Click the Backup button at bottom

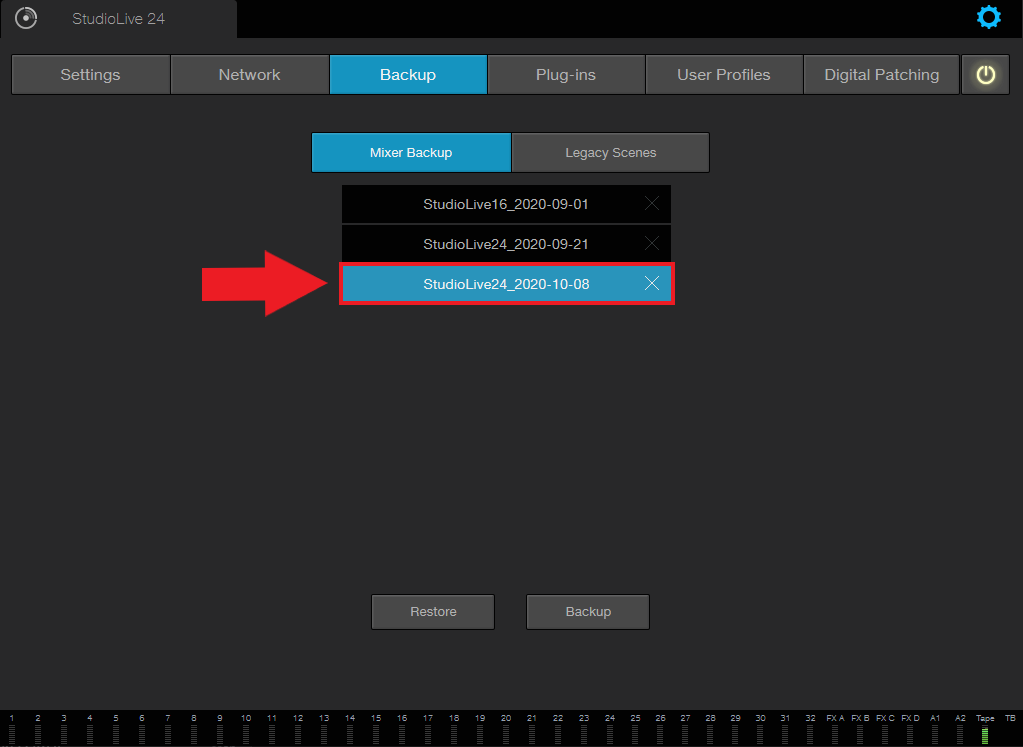point(588,611)
